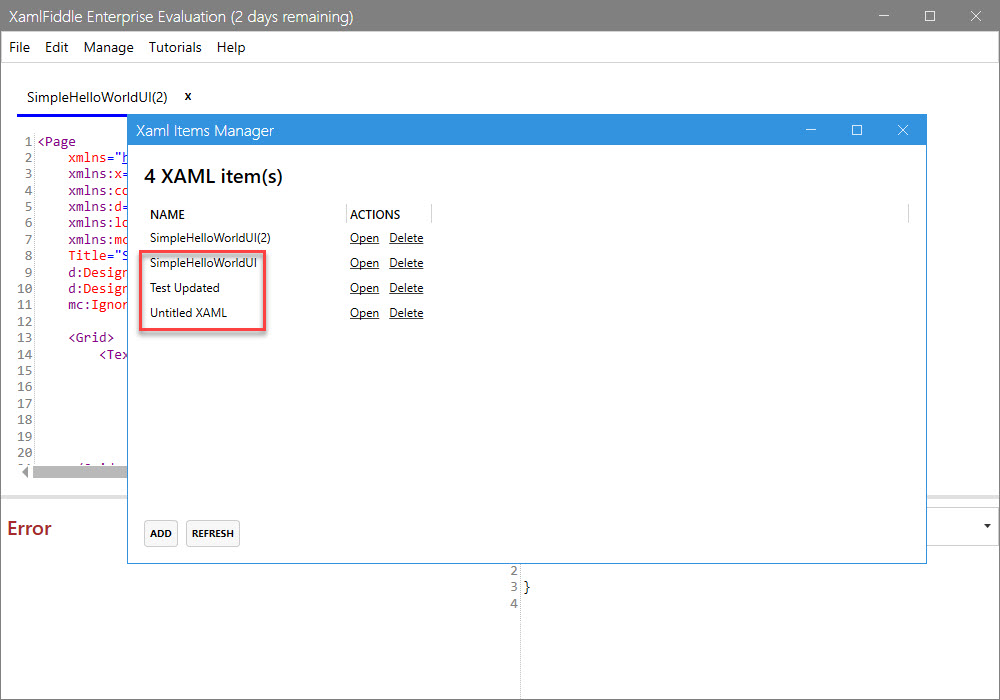Delete the SimpleHelloWorldUI item
Screen dimensions: 1000x700
click(406, 263)
